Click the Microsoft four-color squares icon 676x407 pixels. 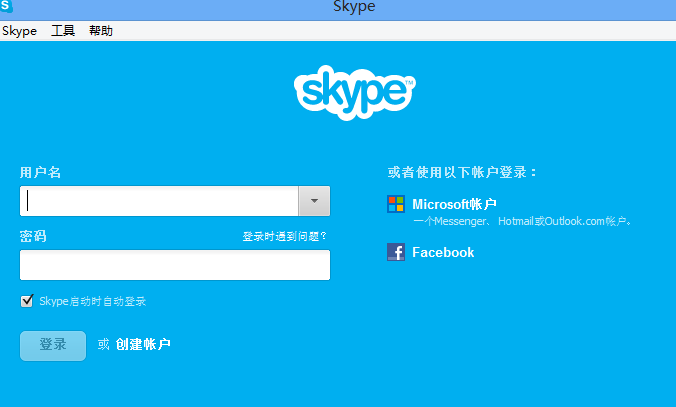(396, 204)
